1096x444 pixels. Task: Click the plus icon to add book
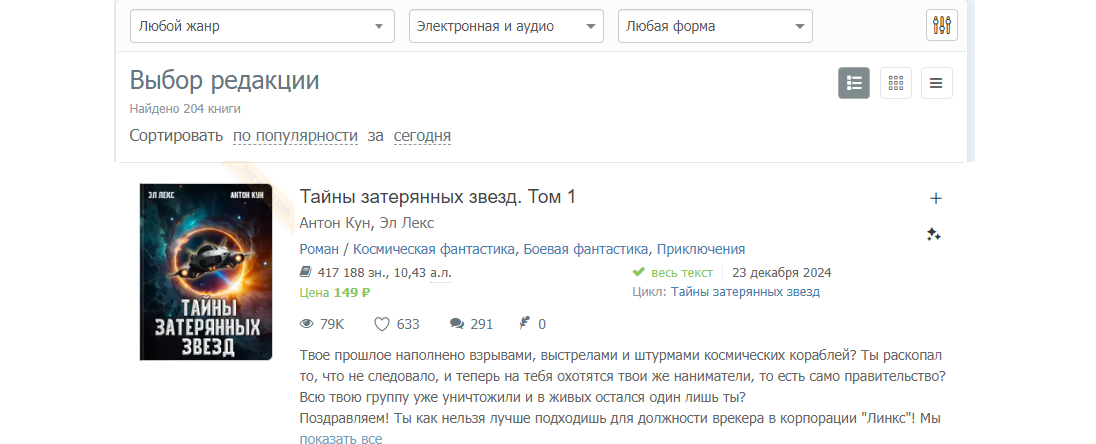tap(936, 198)
